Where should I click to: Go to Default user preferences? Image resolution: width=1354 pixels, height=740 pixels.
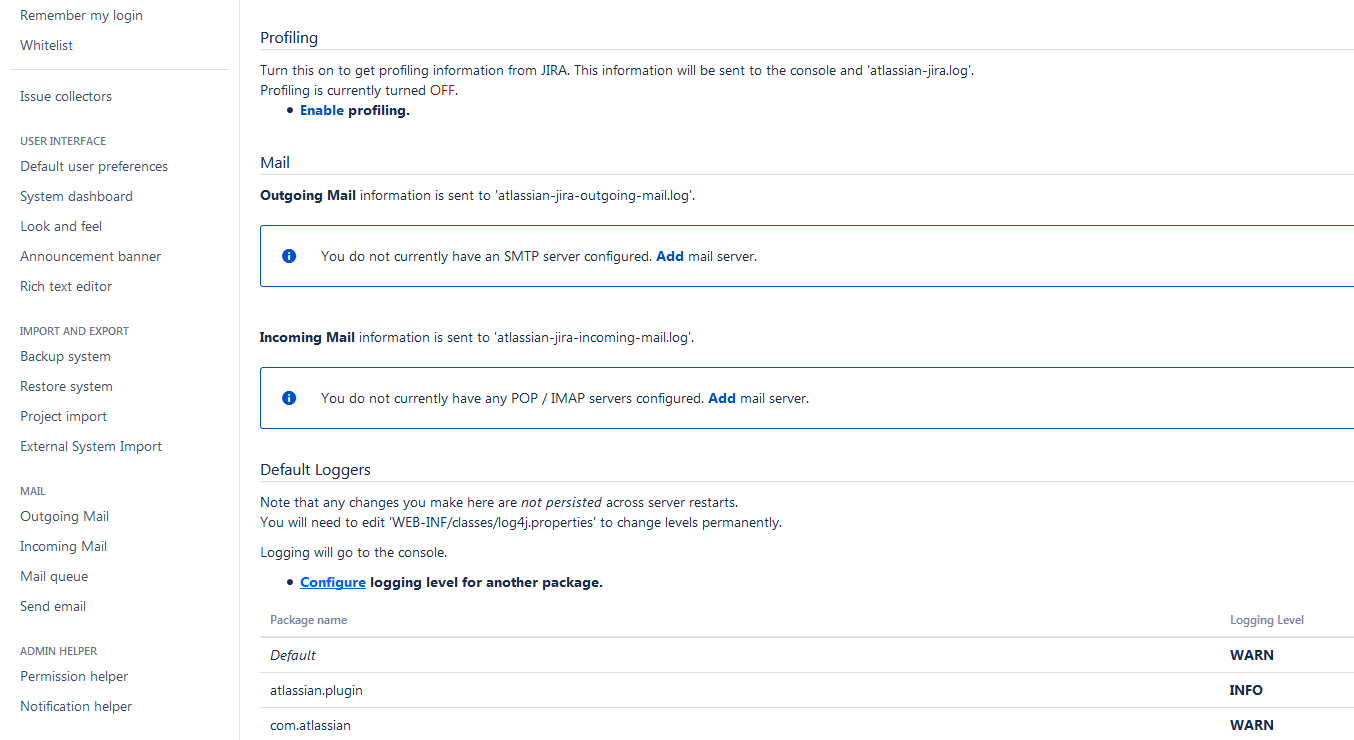94,166
